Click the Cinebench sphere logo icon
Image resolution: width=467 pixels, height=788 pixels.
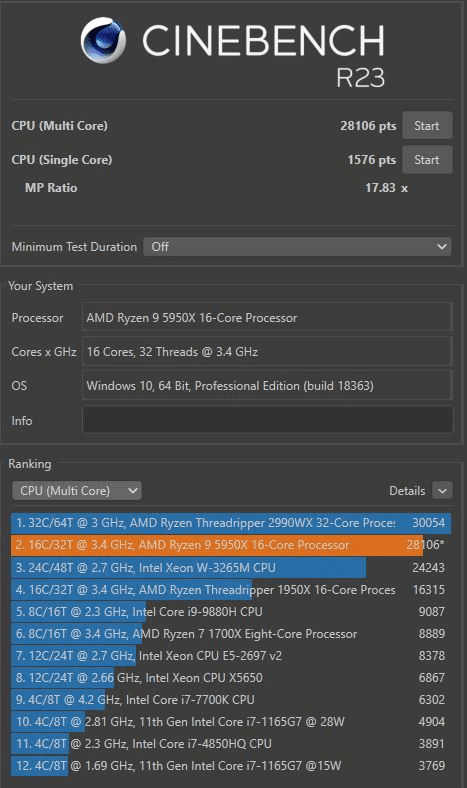click(103, 40)
